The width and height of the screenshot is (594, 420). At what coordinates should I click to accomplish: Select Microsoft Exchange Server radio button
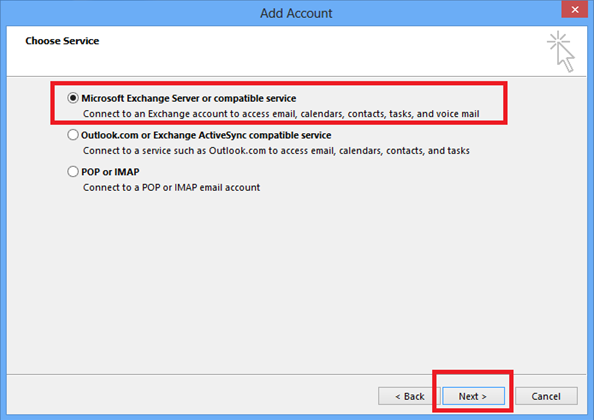point(73,98)
